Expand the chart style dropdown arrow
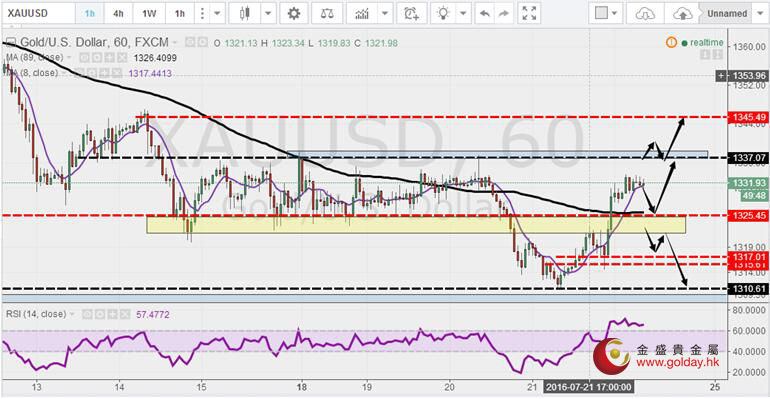Viewport: 770px width, 399px height. click(268, 13)
